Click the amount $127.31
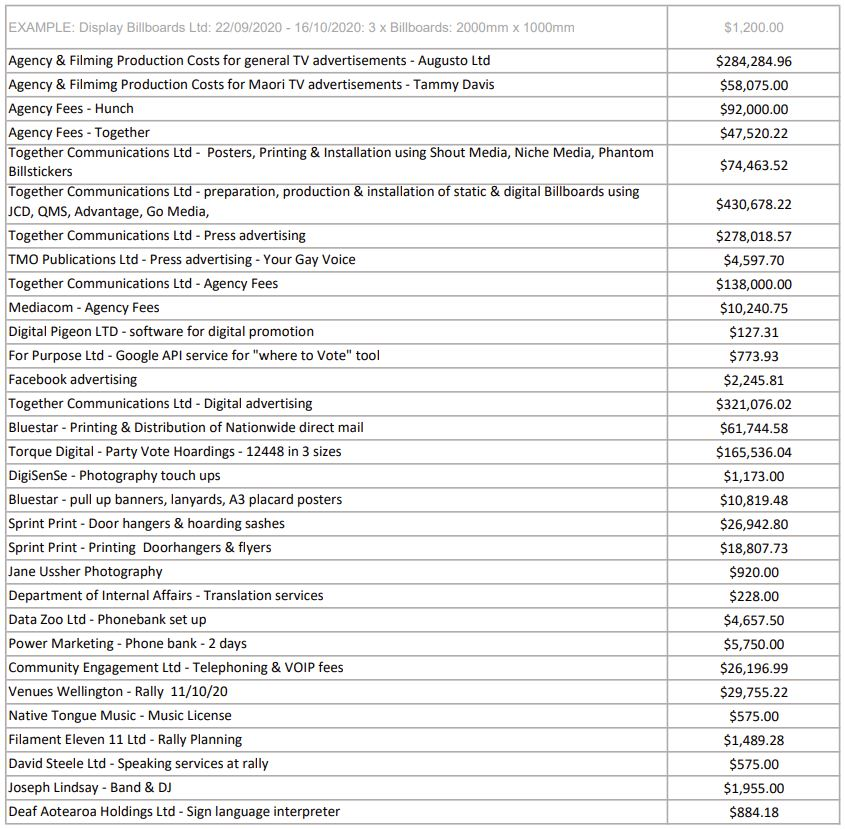 753,332
